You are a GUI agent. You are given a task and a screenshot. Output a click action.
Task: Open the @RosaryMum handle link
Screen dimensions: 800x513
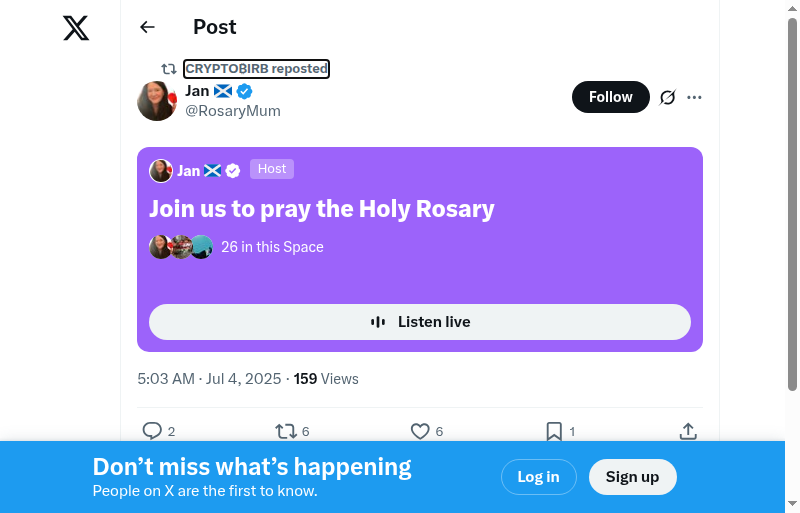(x=233, y=111)
